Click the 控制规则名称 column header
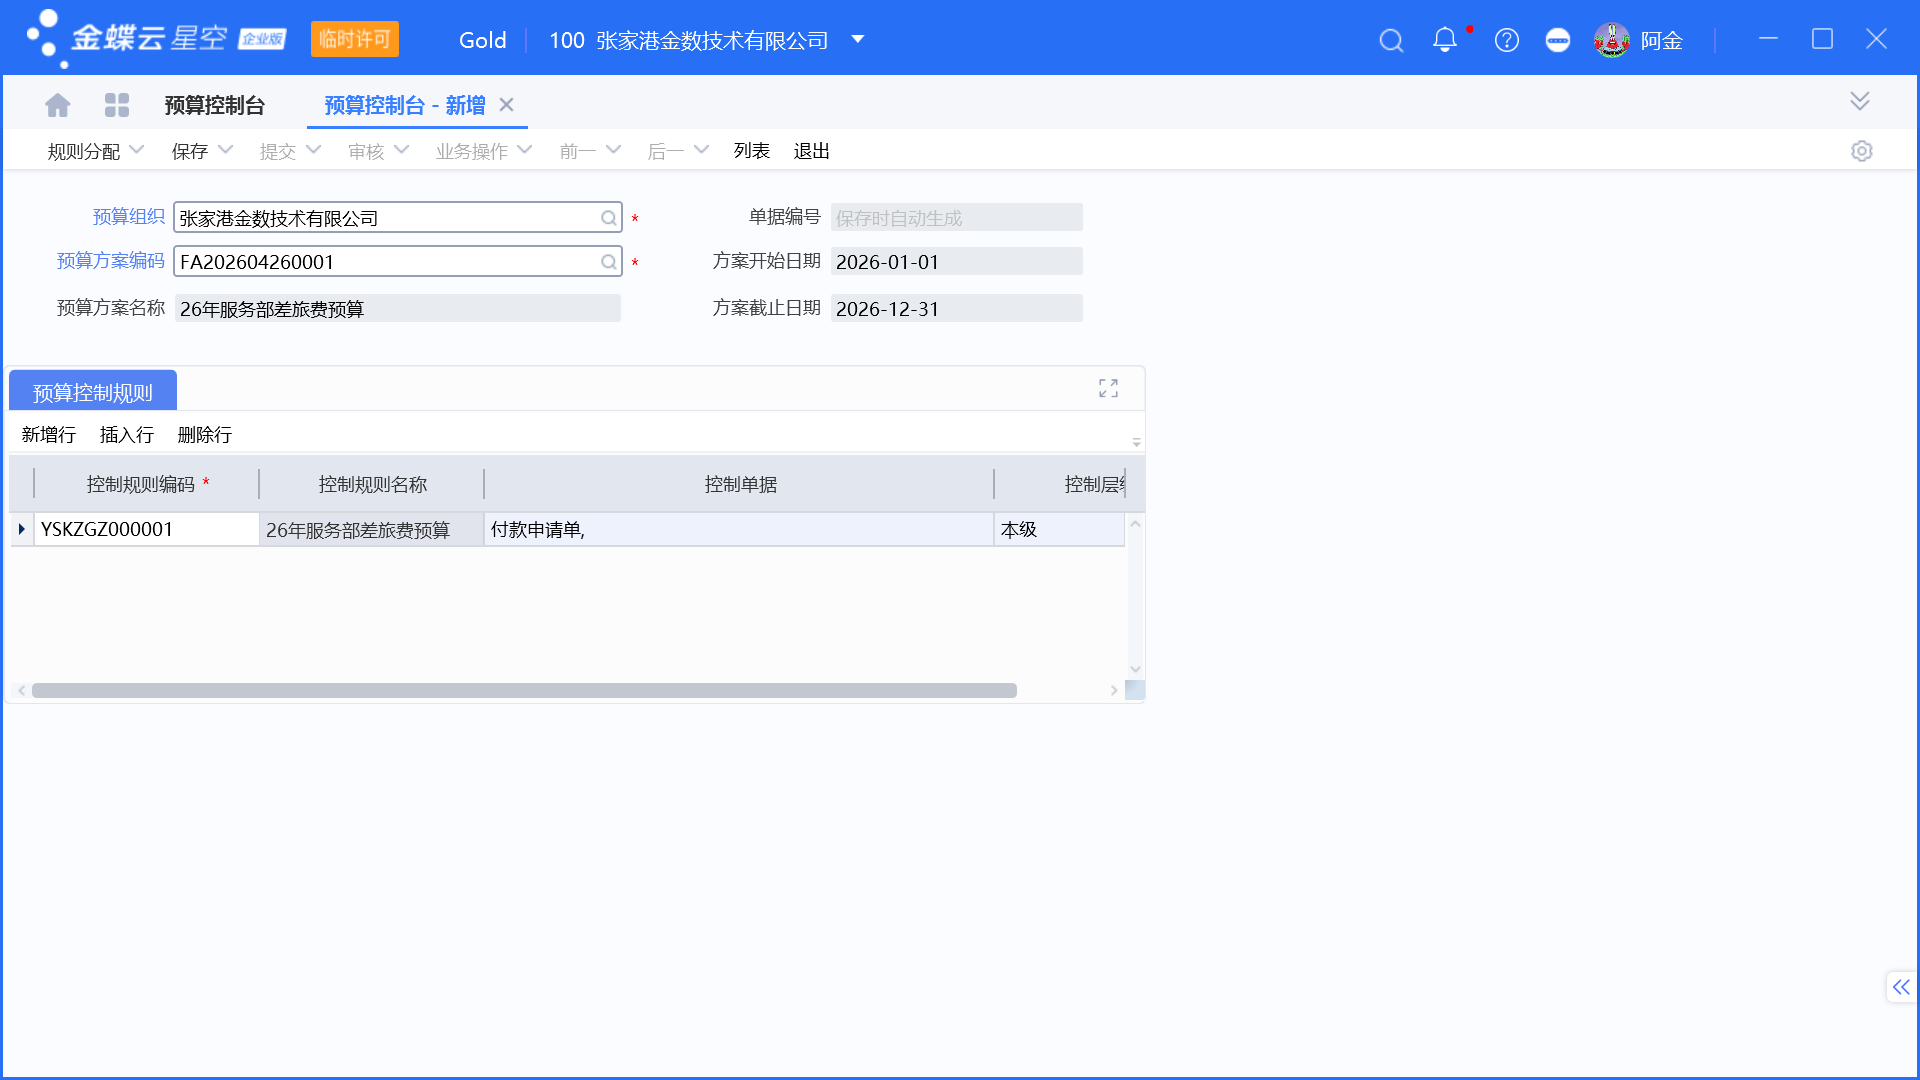The height and width of the screenshot is (1080, 1920). click(x=372, y=484)
